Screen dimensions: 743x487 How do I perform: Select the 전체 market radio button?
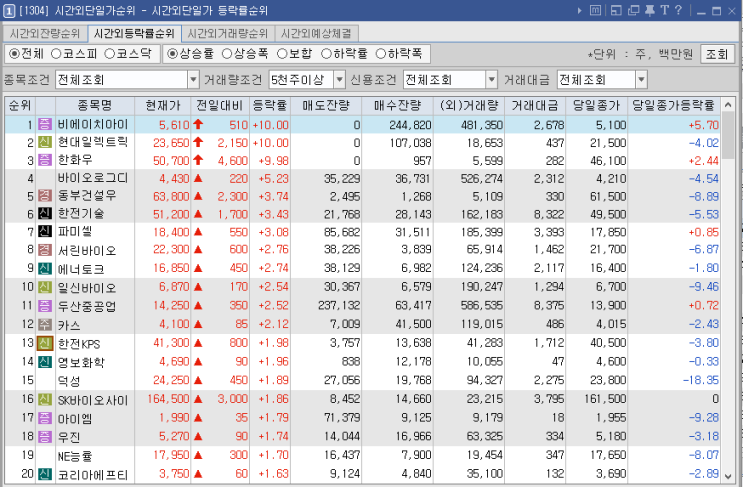[x=15, y=54]
